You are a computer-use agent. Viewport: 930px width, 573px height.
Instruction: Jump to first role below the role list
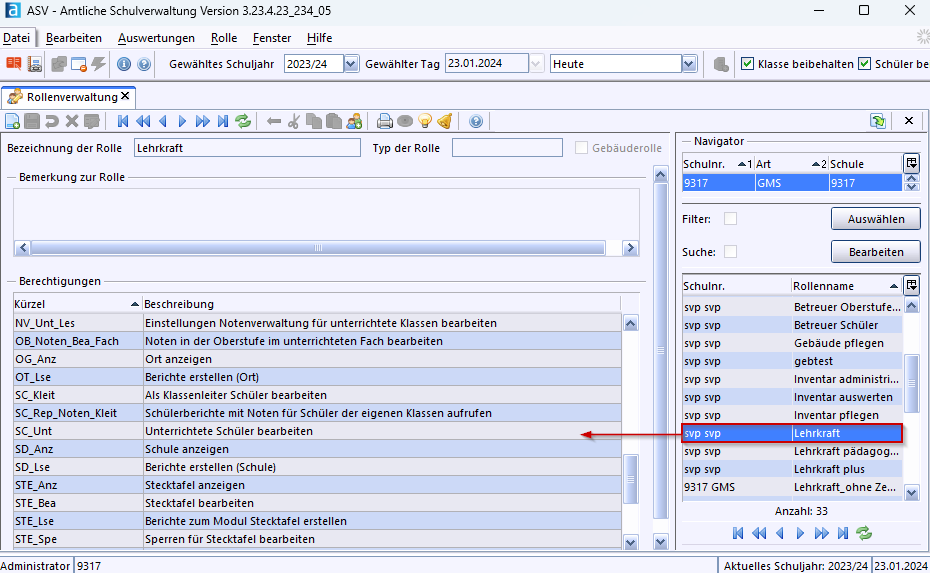(738, 533)
